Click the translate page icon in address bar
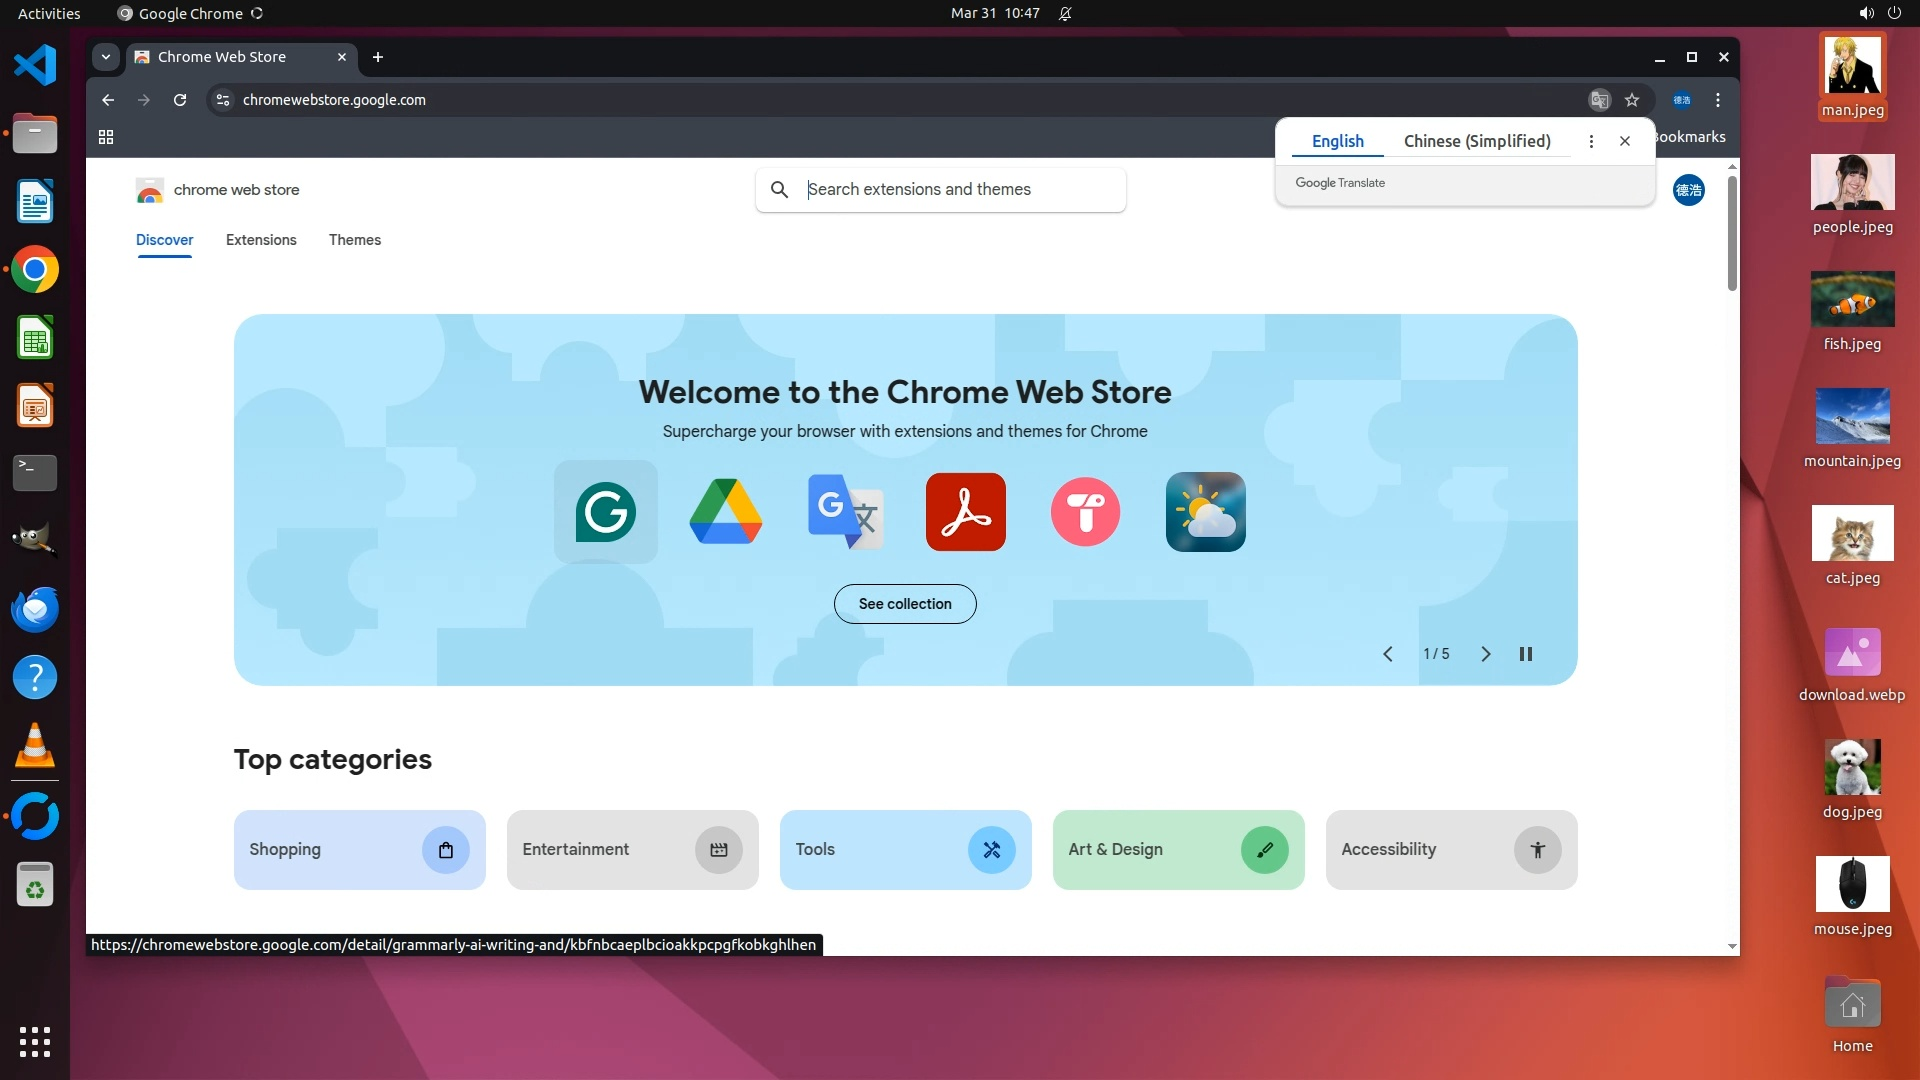Viewport: 1920px width, 1080px height. point(1599,100)
